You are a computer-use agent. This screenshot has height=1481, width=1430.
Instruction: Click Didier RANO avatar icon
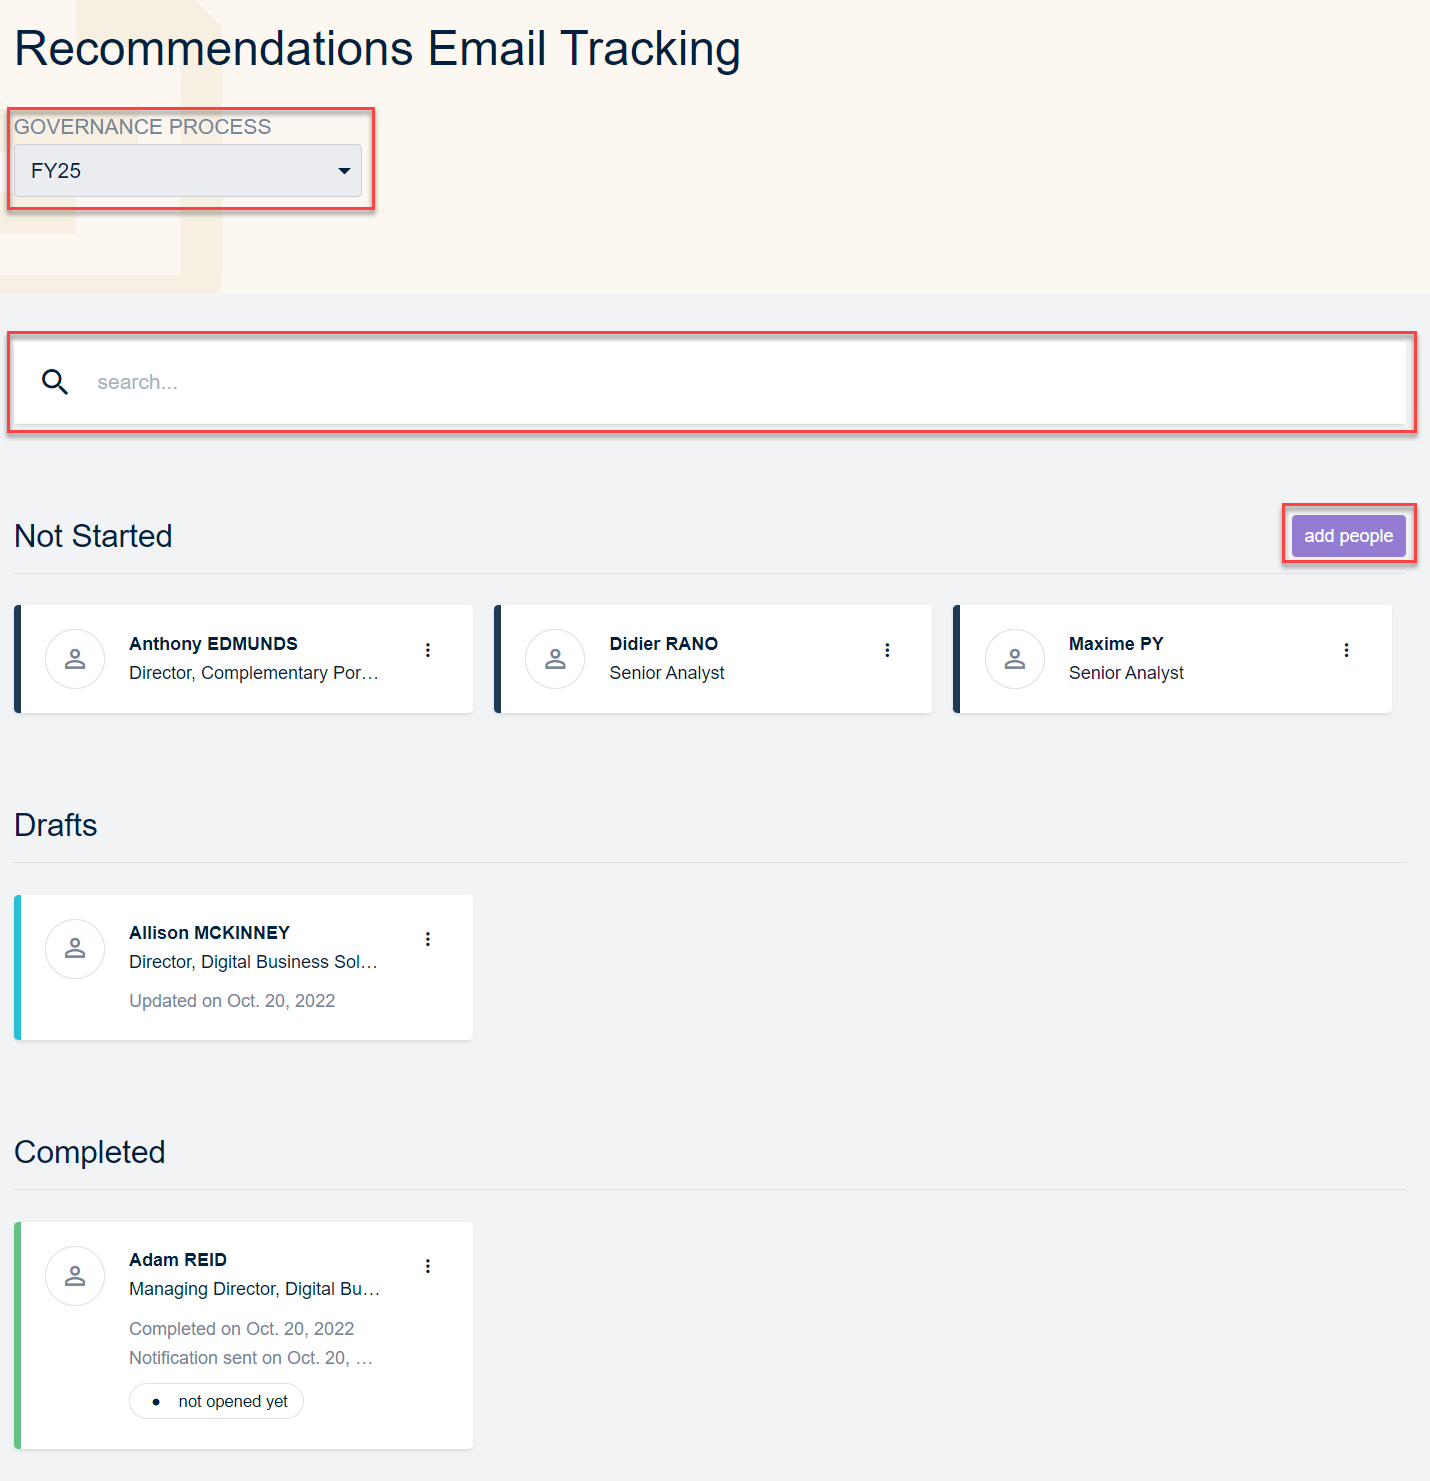(555, 659)
